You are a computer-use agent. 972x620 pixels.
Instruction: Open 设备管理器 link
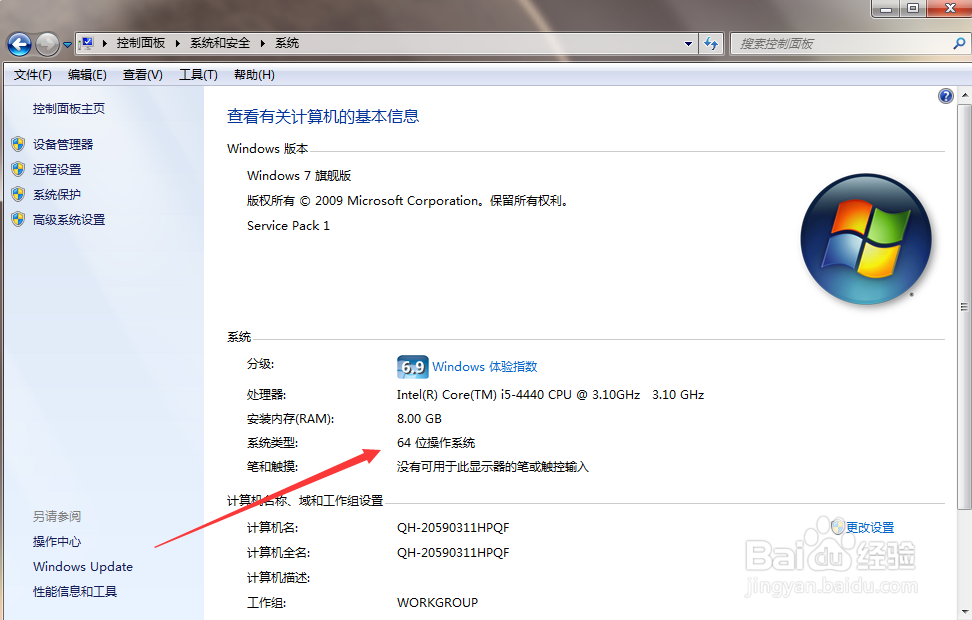[x=63, y=144]
